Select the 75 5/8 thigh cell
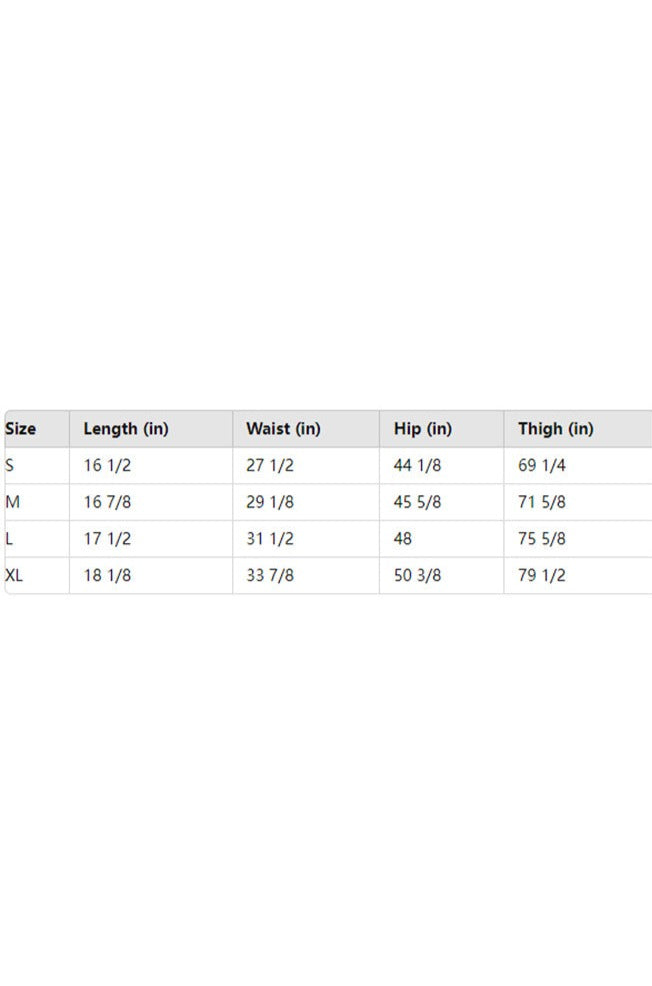The image size is (652, 986). [x=542, y=539]
